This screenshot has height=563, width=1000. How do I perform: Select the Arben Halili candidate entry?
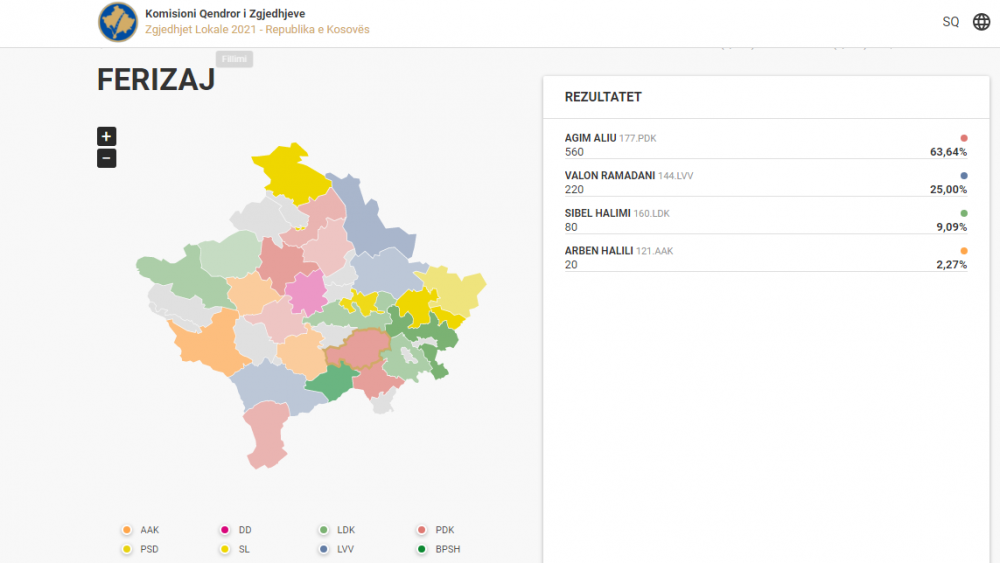(x=765, y=257)
